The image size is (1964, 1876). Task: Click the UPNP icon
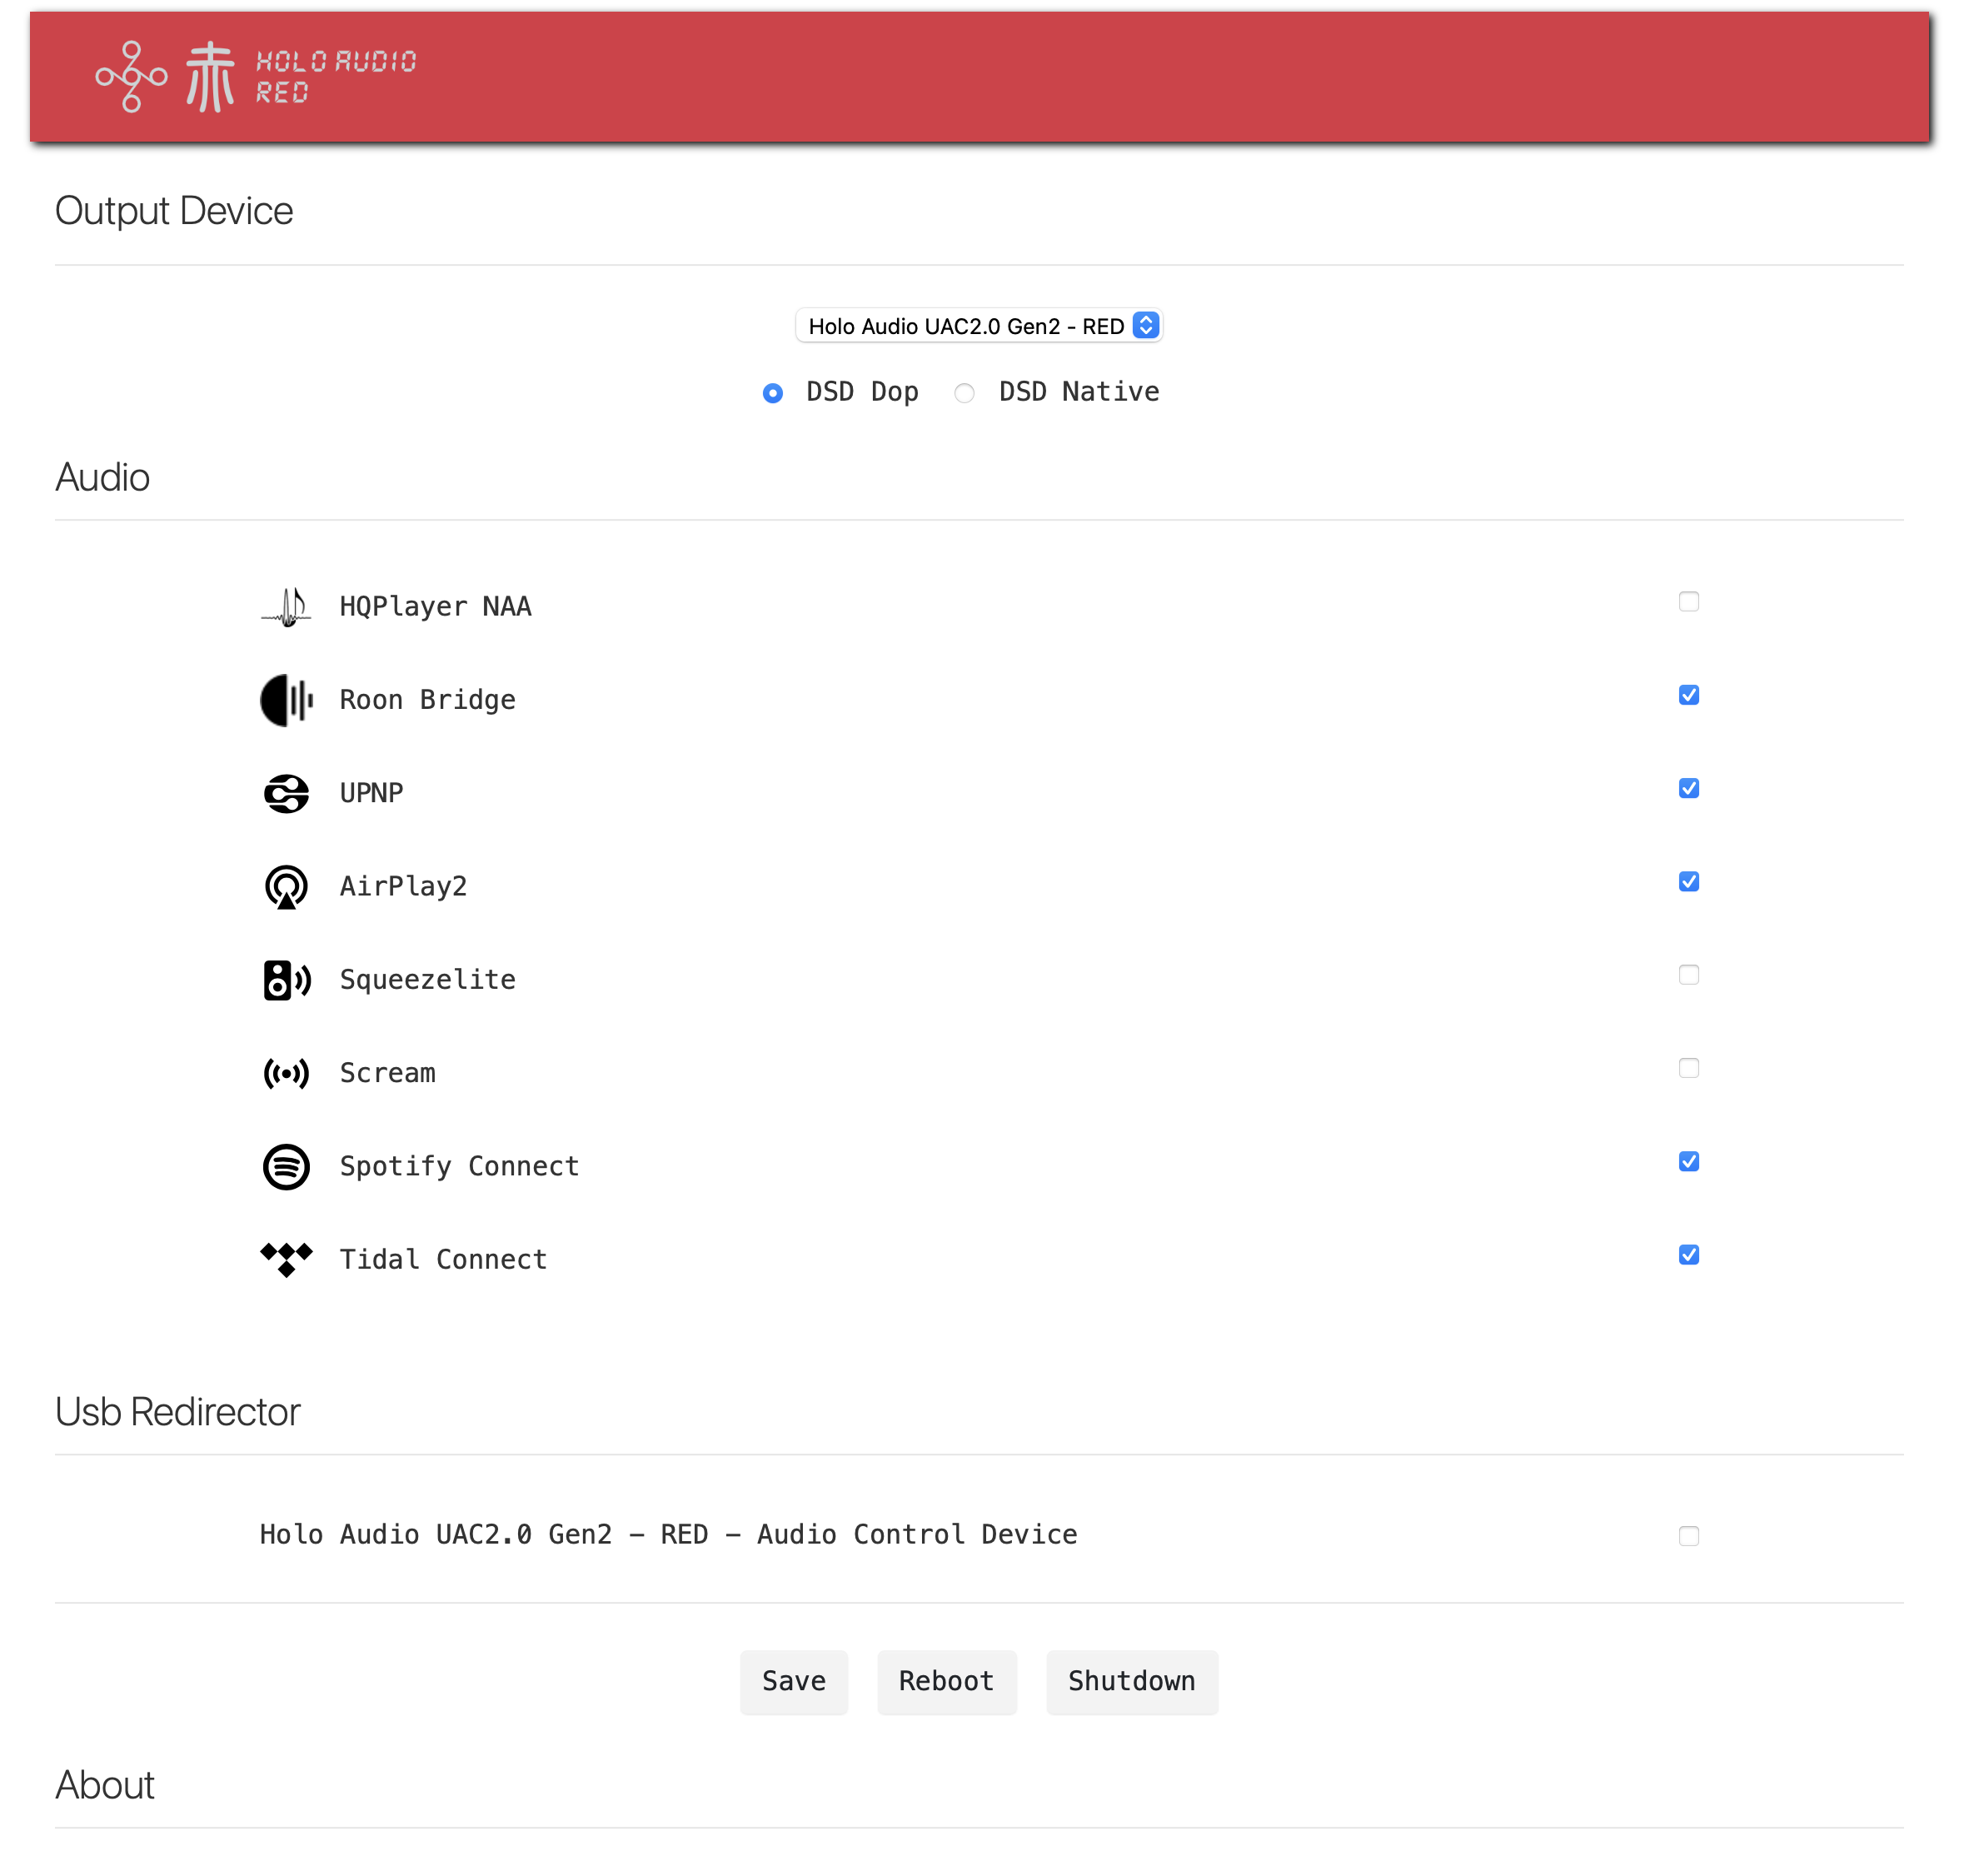point(286,793)
